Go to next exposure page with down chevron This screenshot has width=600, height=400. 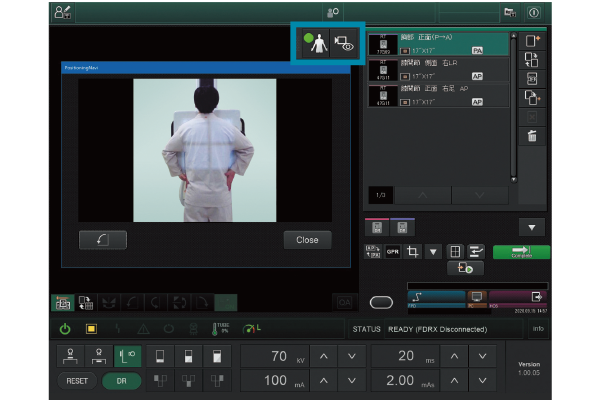(480, 195)
